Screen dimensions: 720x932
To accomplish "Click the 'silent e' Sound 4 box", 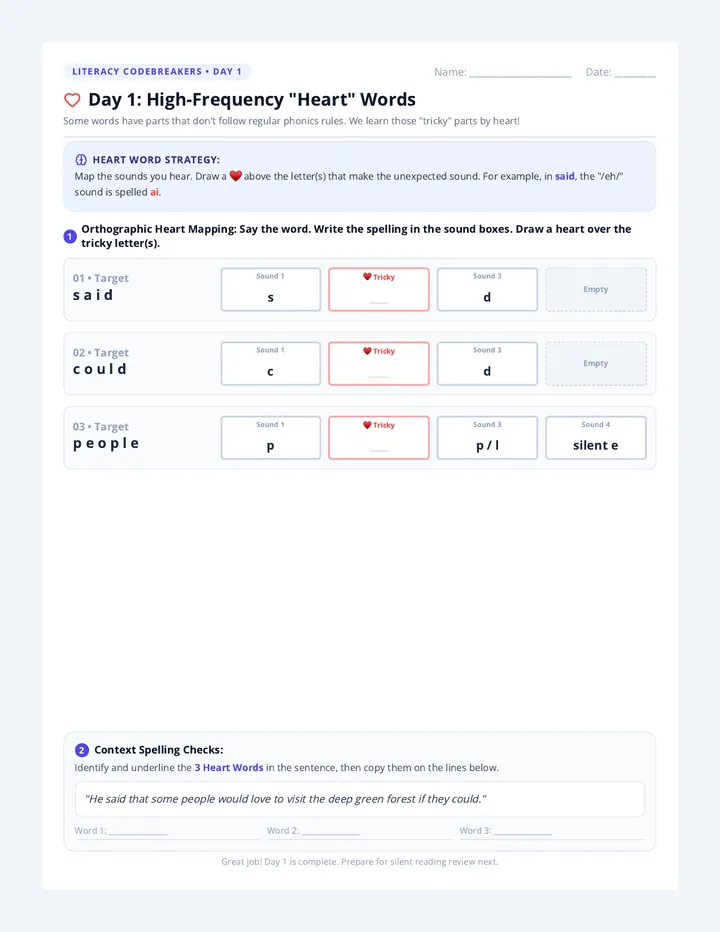I will click(596, 437).
